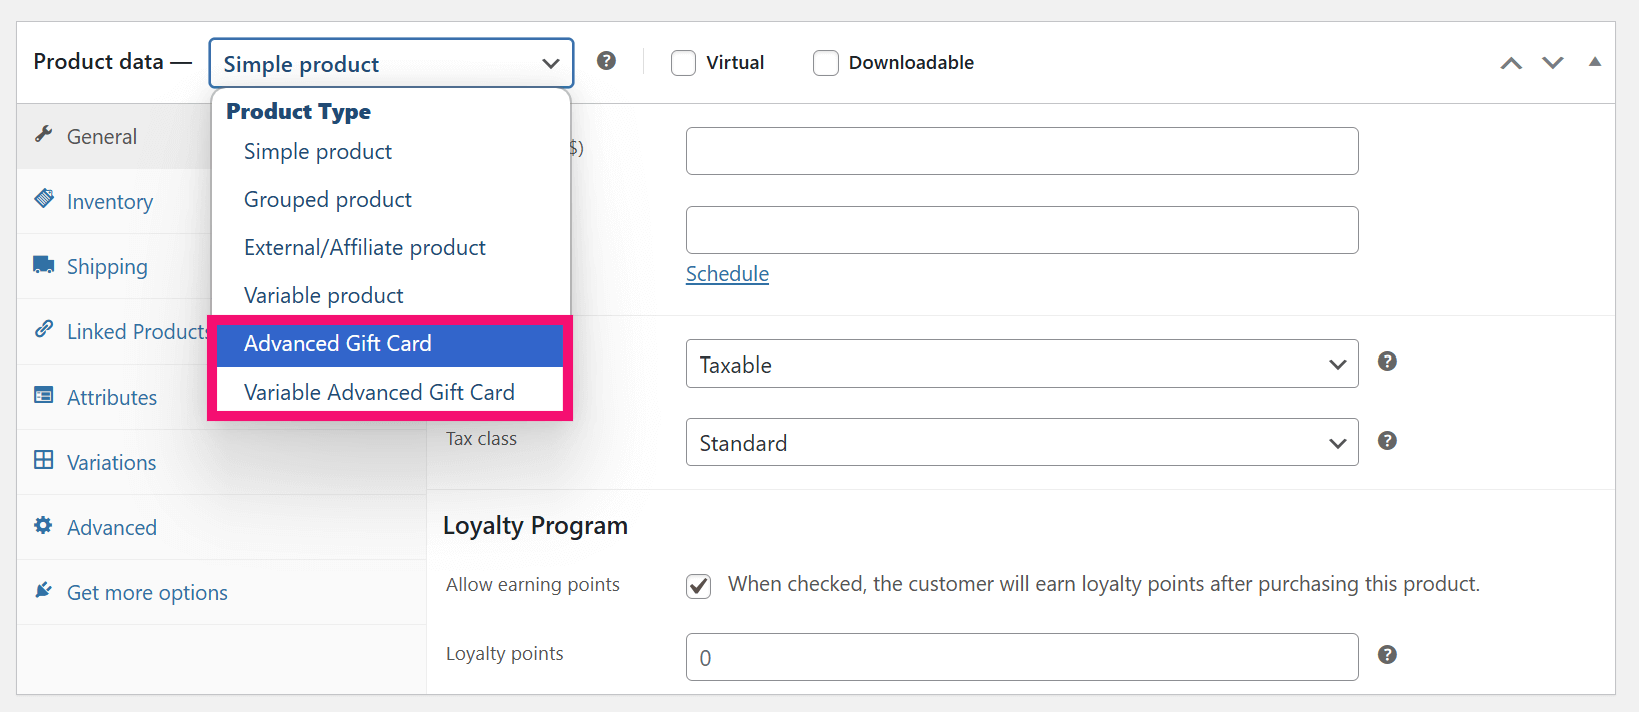Open the Taxable tax status dropdown
Viewport: 1639px width, 712px height.
point(1021,364)
